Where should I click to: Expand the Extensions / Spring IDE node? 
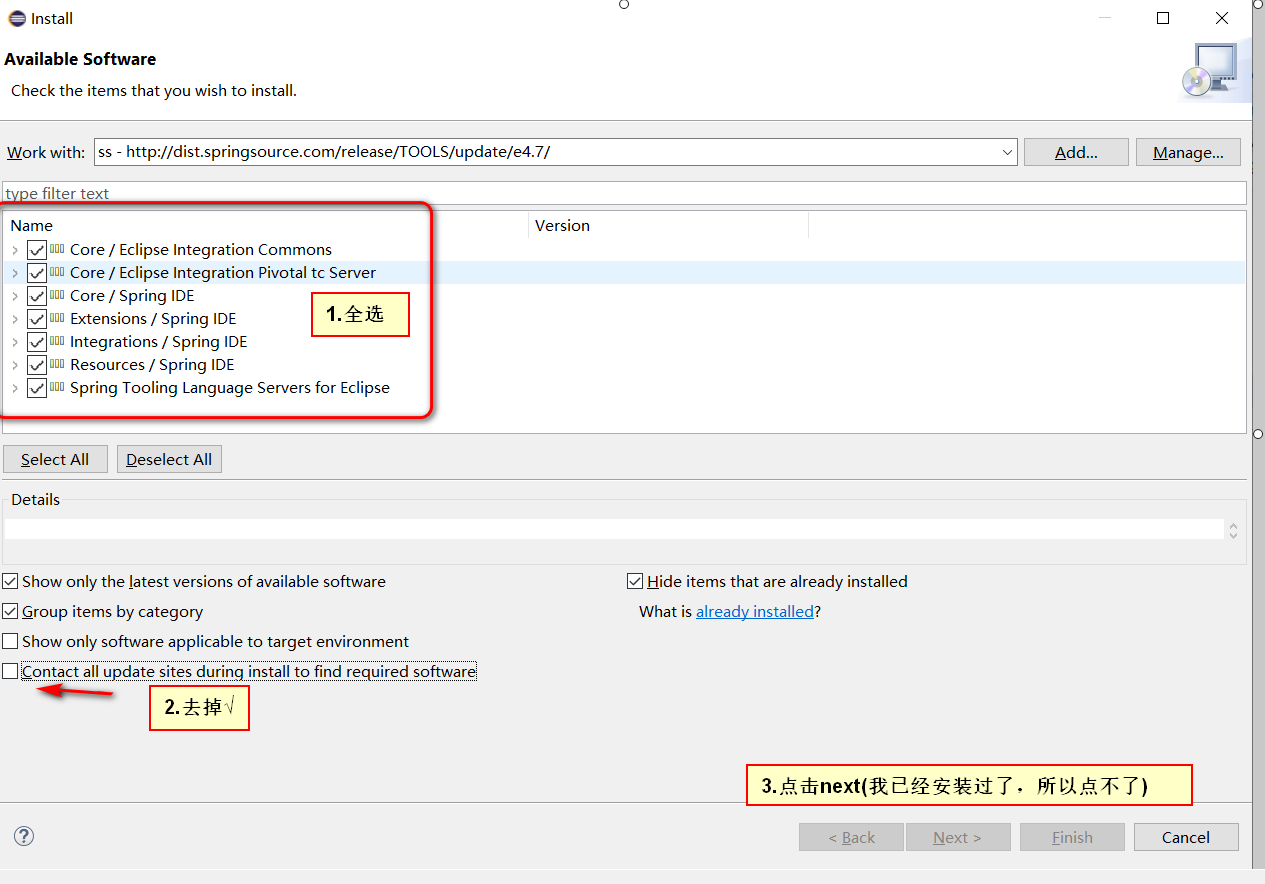pos(15,319)
